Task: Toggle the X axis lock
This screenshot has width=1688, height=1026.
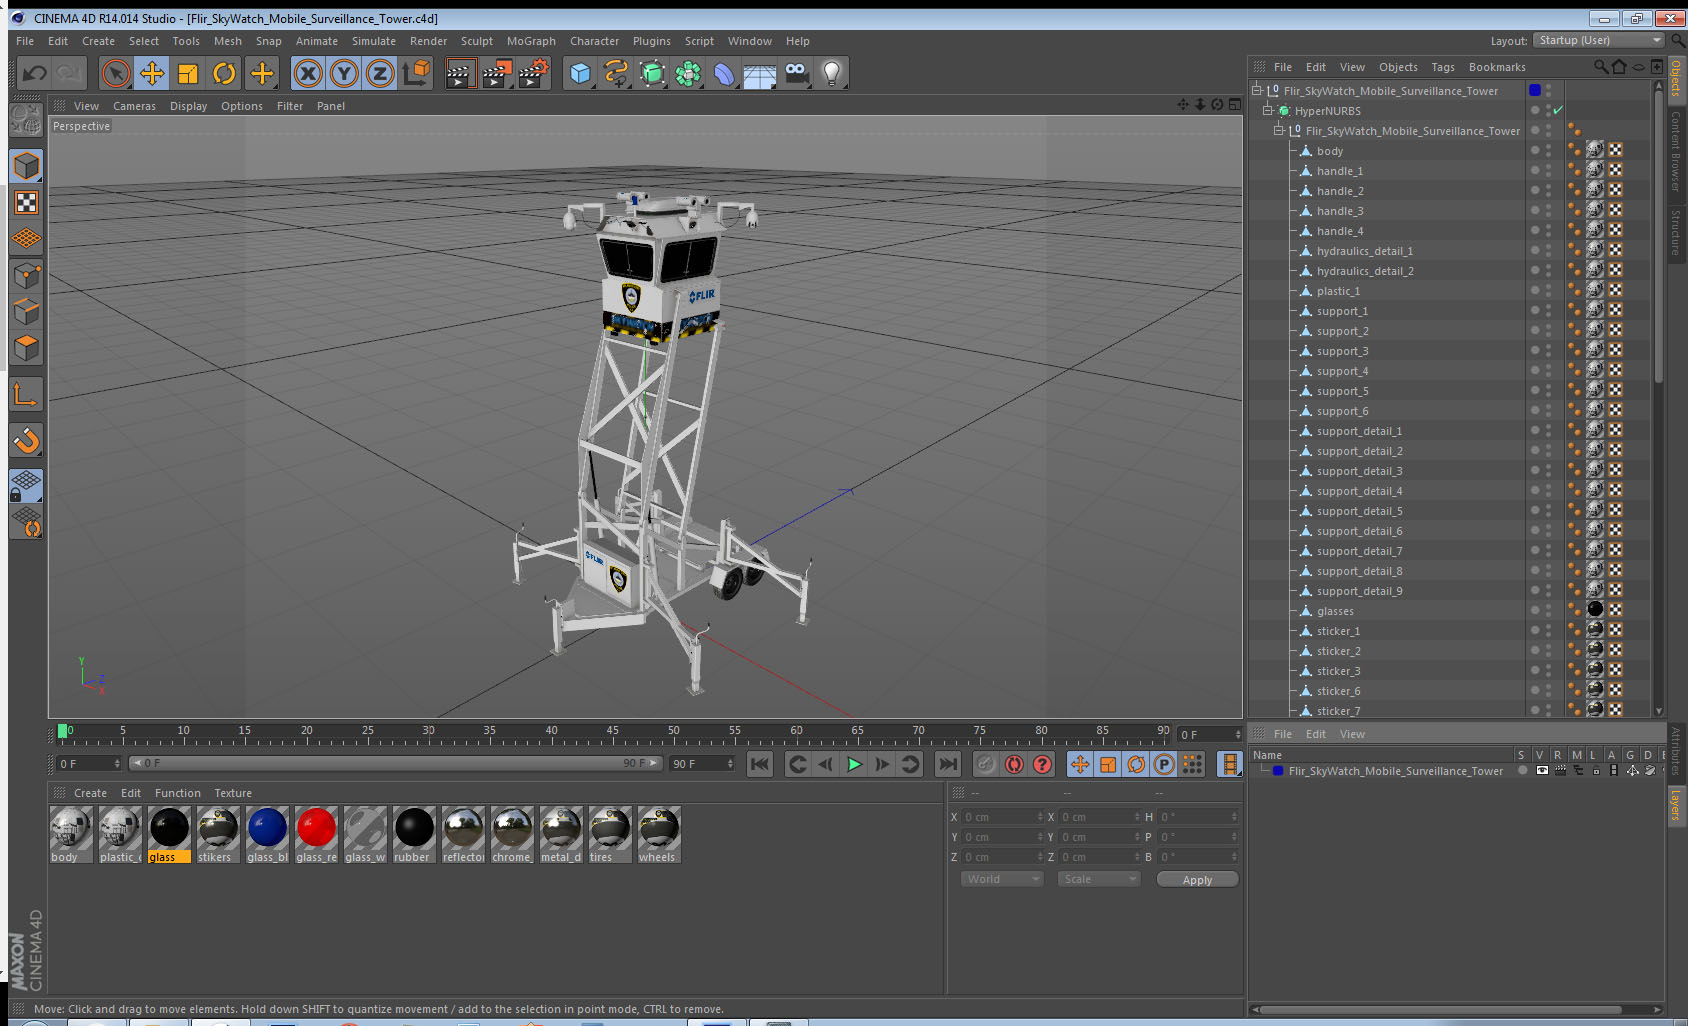Action: click(x=308, y=73)
